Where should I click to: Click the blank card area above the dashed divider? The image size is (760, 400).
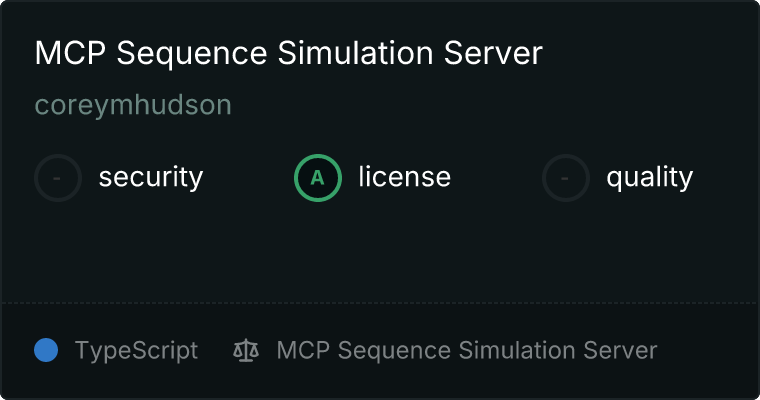pyautogui.click(x=380, y=252)
